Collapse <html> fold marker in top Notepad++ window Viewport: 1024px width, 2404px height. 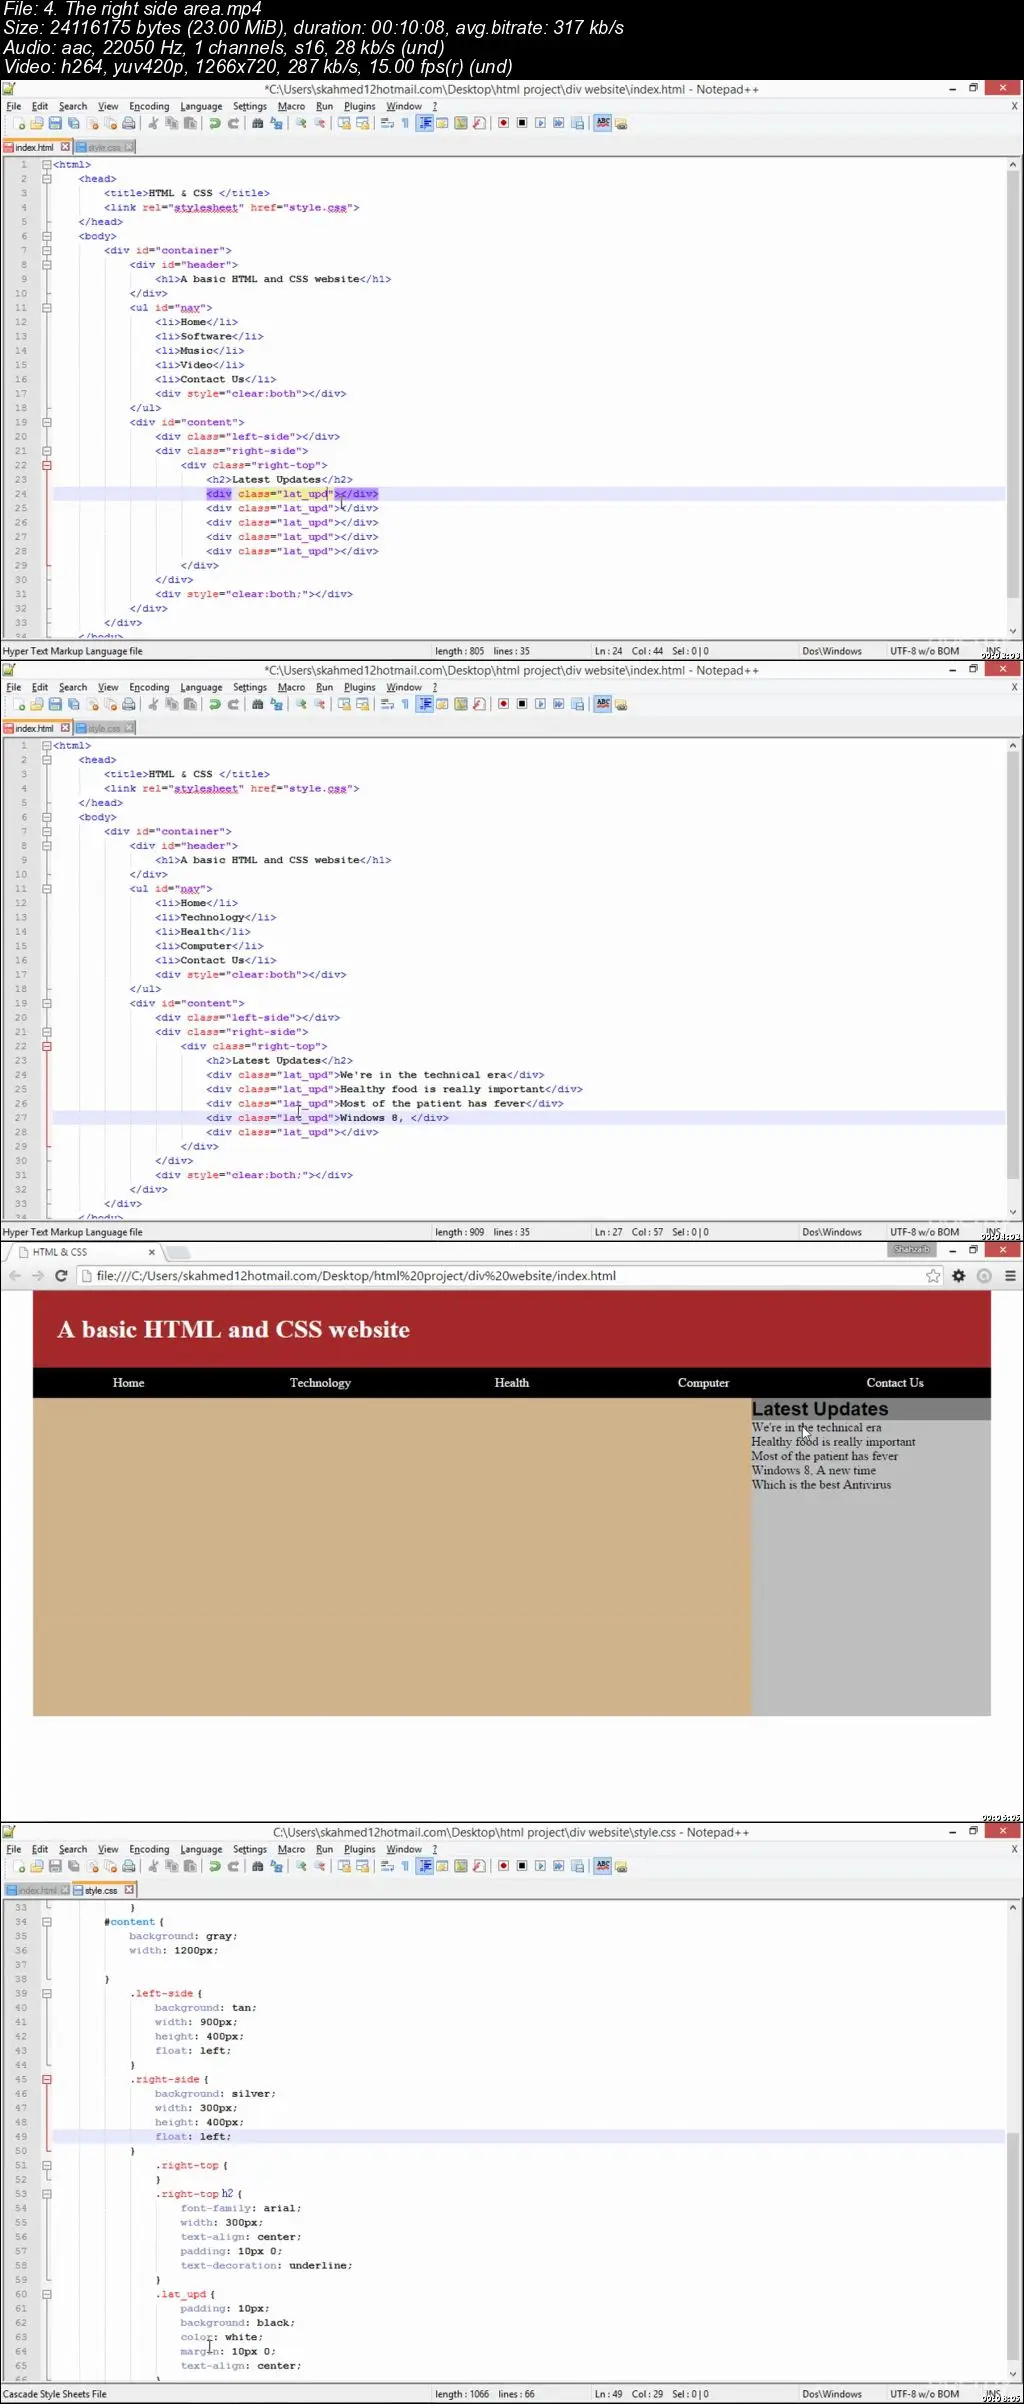[47, 165]
